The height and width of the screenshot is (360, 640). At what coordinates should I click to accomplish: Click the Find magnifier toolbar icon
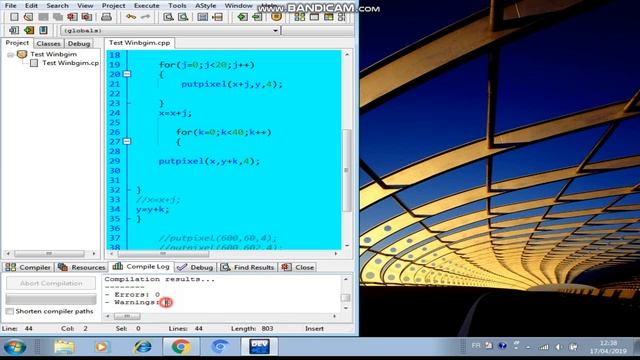point(168,17)
